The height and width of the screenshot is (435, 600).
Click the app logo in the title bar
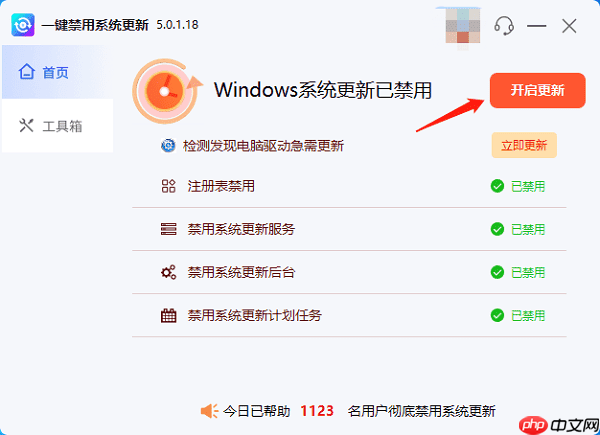[x=23, y=25]
